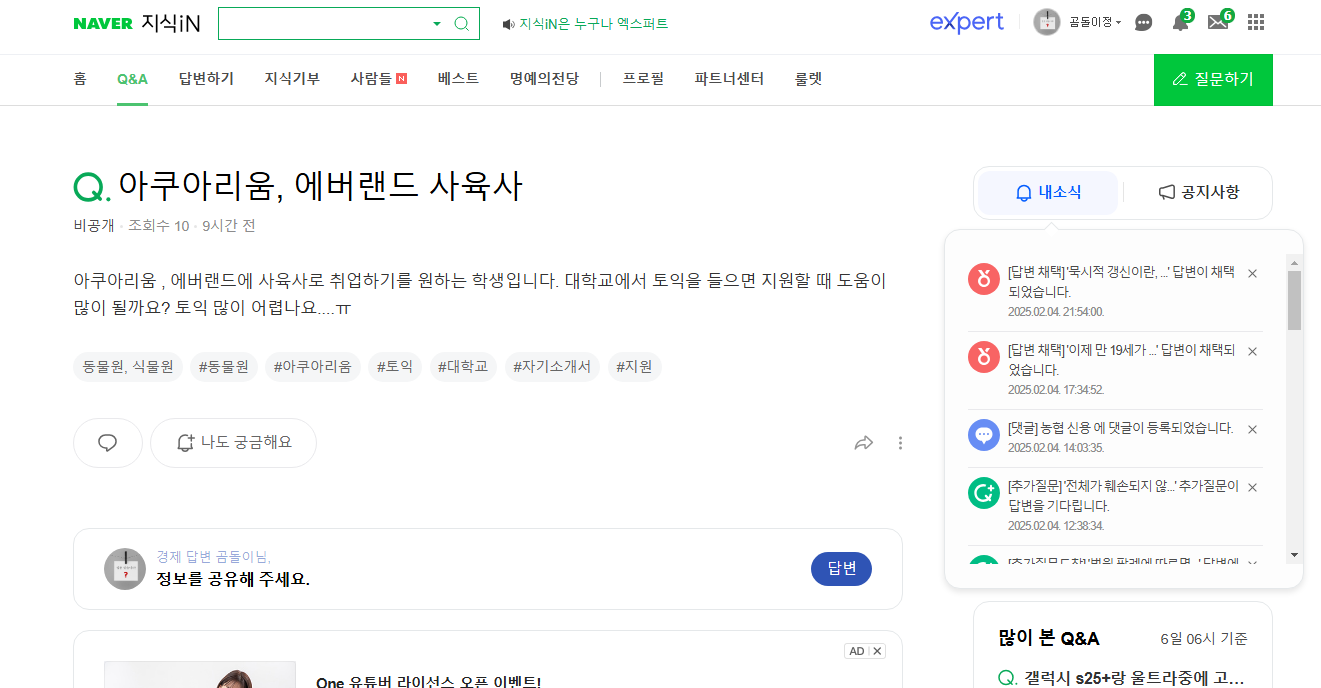1321x688 pixels.
Task: Open the notification bell with badge 3
Action: coord(1181,22)
